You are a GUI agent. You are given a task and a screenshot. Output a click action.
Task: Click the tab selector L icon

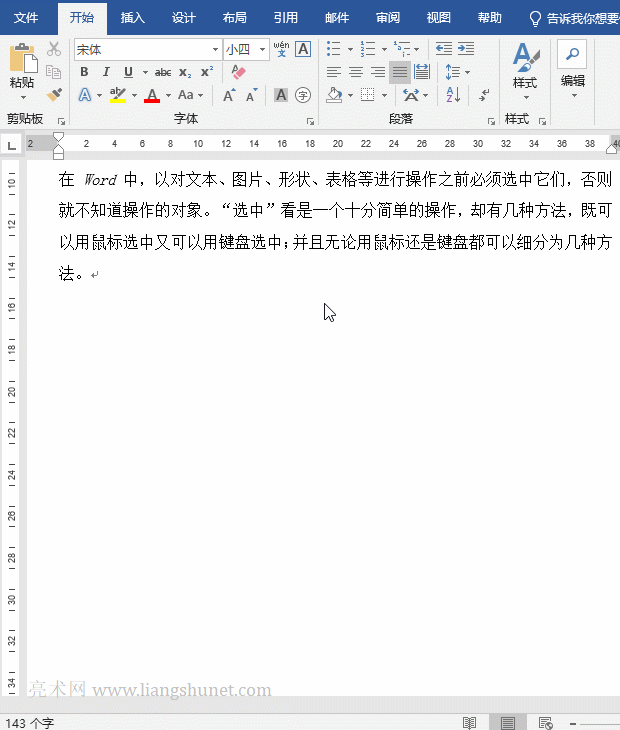pos(12,145)
